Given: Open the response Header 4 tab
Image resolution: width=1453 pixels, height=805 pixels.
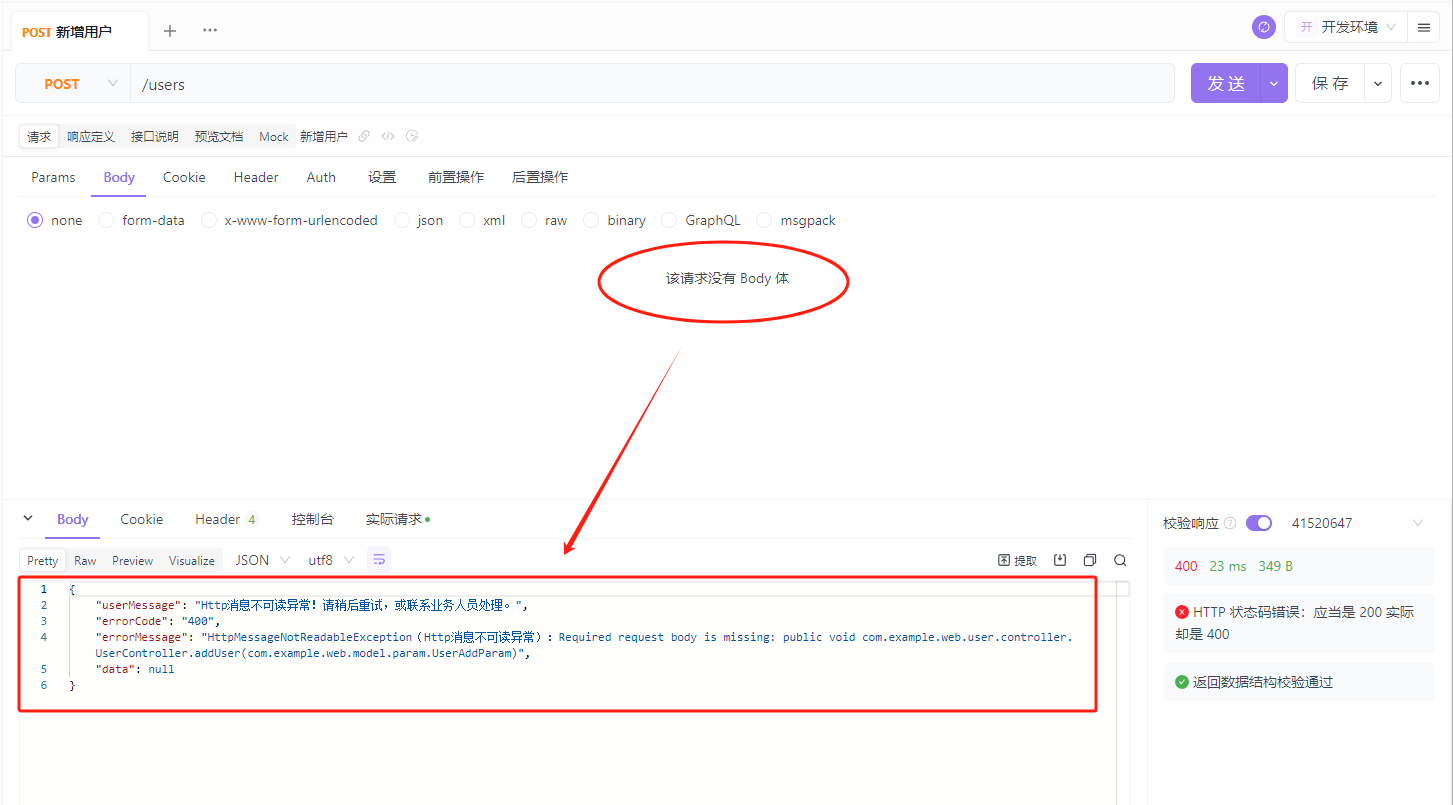Looking at the screenshot, I should pos(227,519).
